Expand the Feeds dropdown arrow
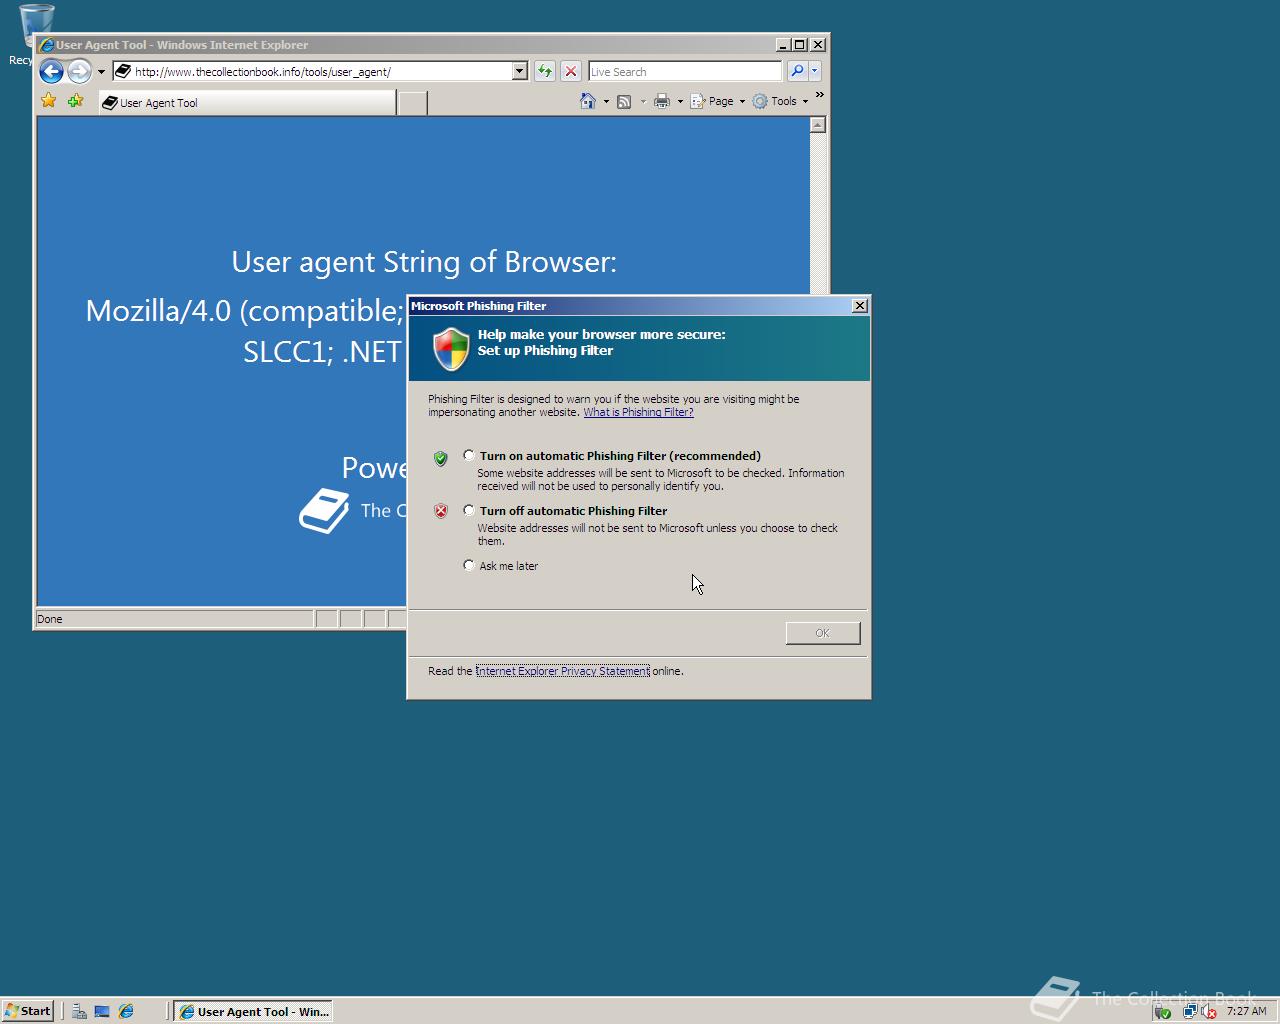The image size is (1280, 1024). (643, 101)
